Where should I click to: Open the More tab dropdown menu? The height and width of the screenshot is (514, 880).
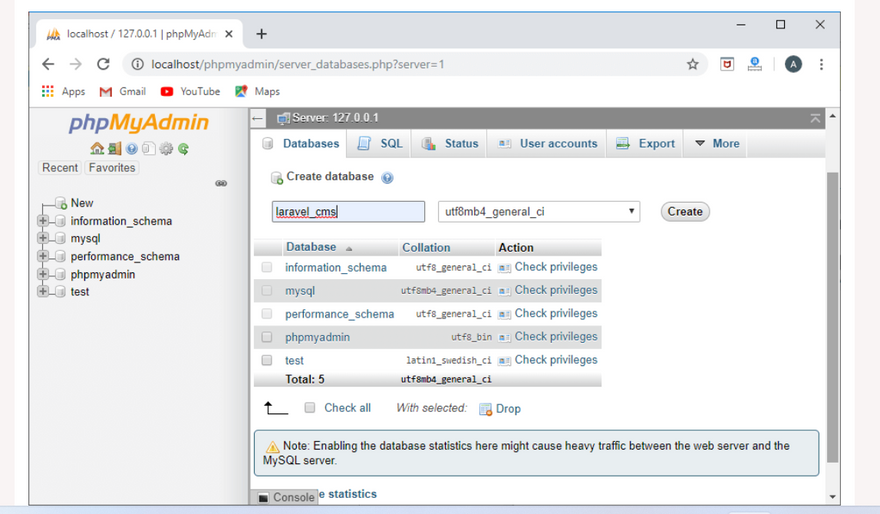pos(717,144)
